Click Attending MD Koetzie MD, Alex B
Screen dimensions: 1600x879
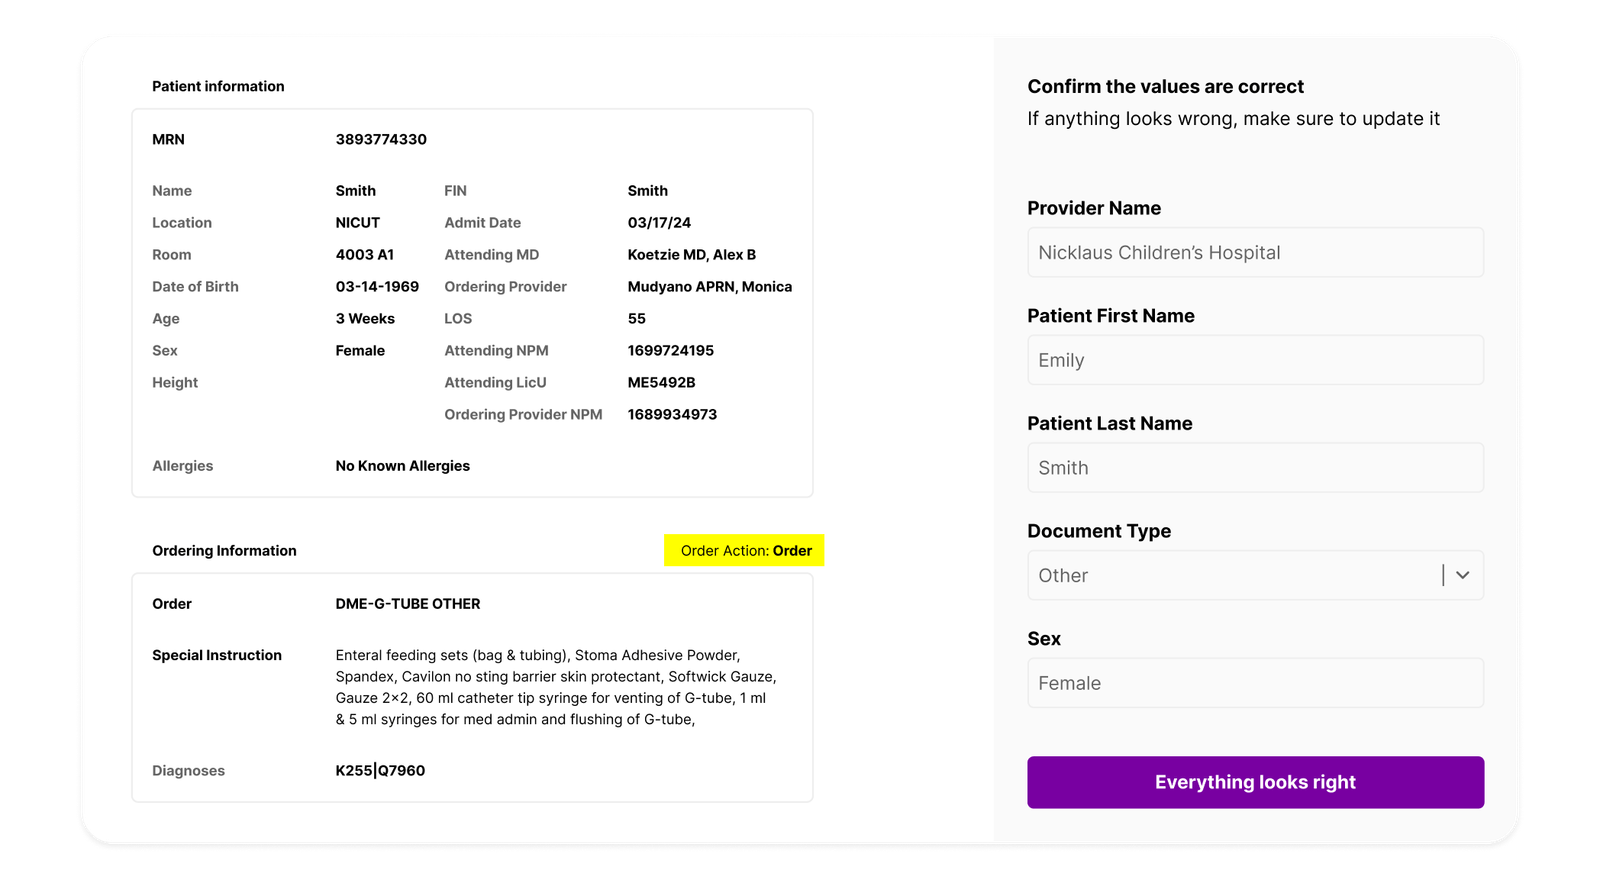tap(691, 254)
